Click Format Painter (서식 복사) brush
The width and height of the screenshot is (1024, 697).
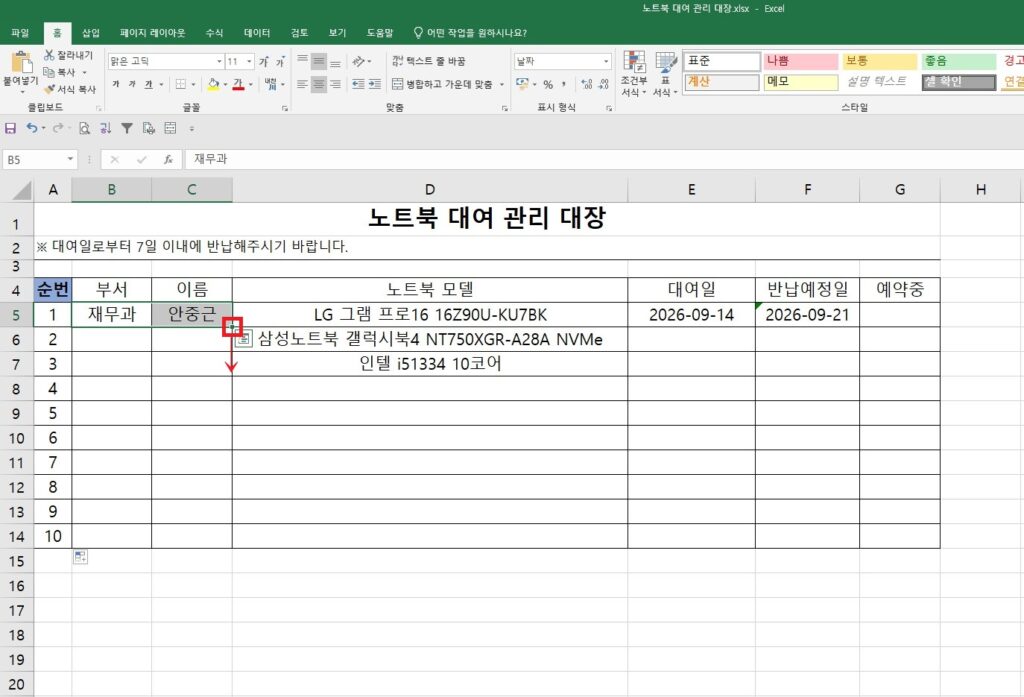click(x=50, y=89)
